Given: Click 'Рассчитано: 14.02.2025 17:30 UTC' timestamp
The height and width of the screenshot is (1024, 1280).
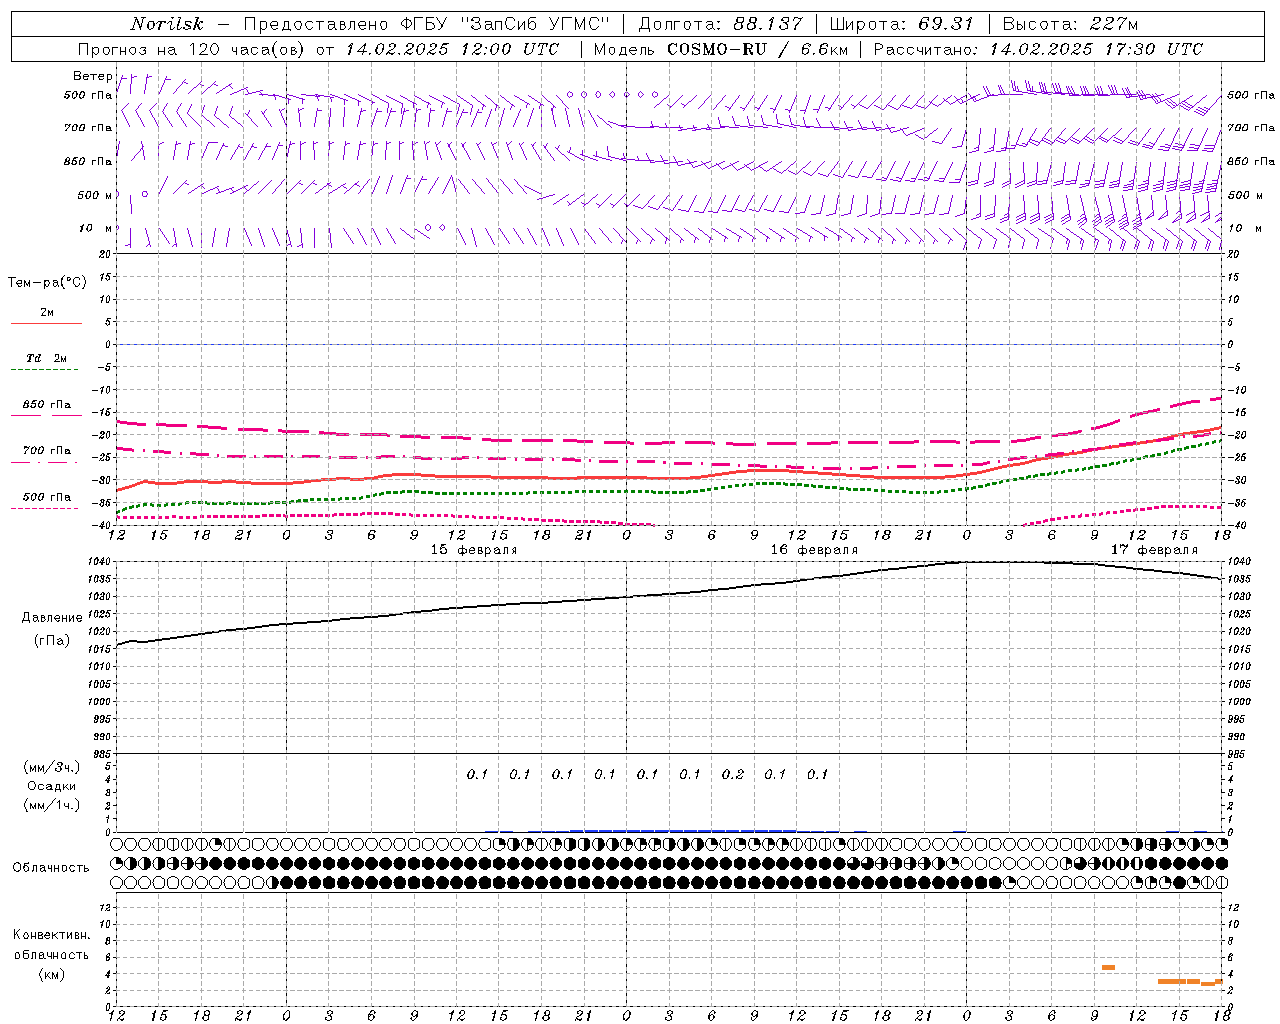Looking at the screenshot, I should (1039, 49).
